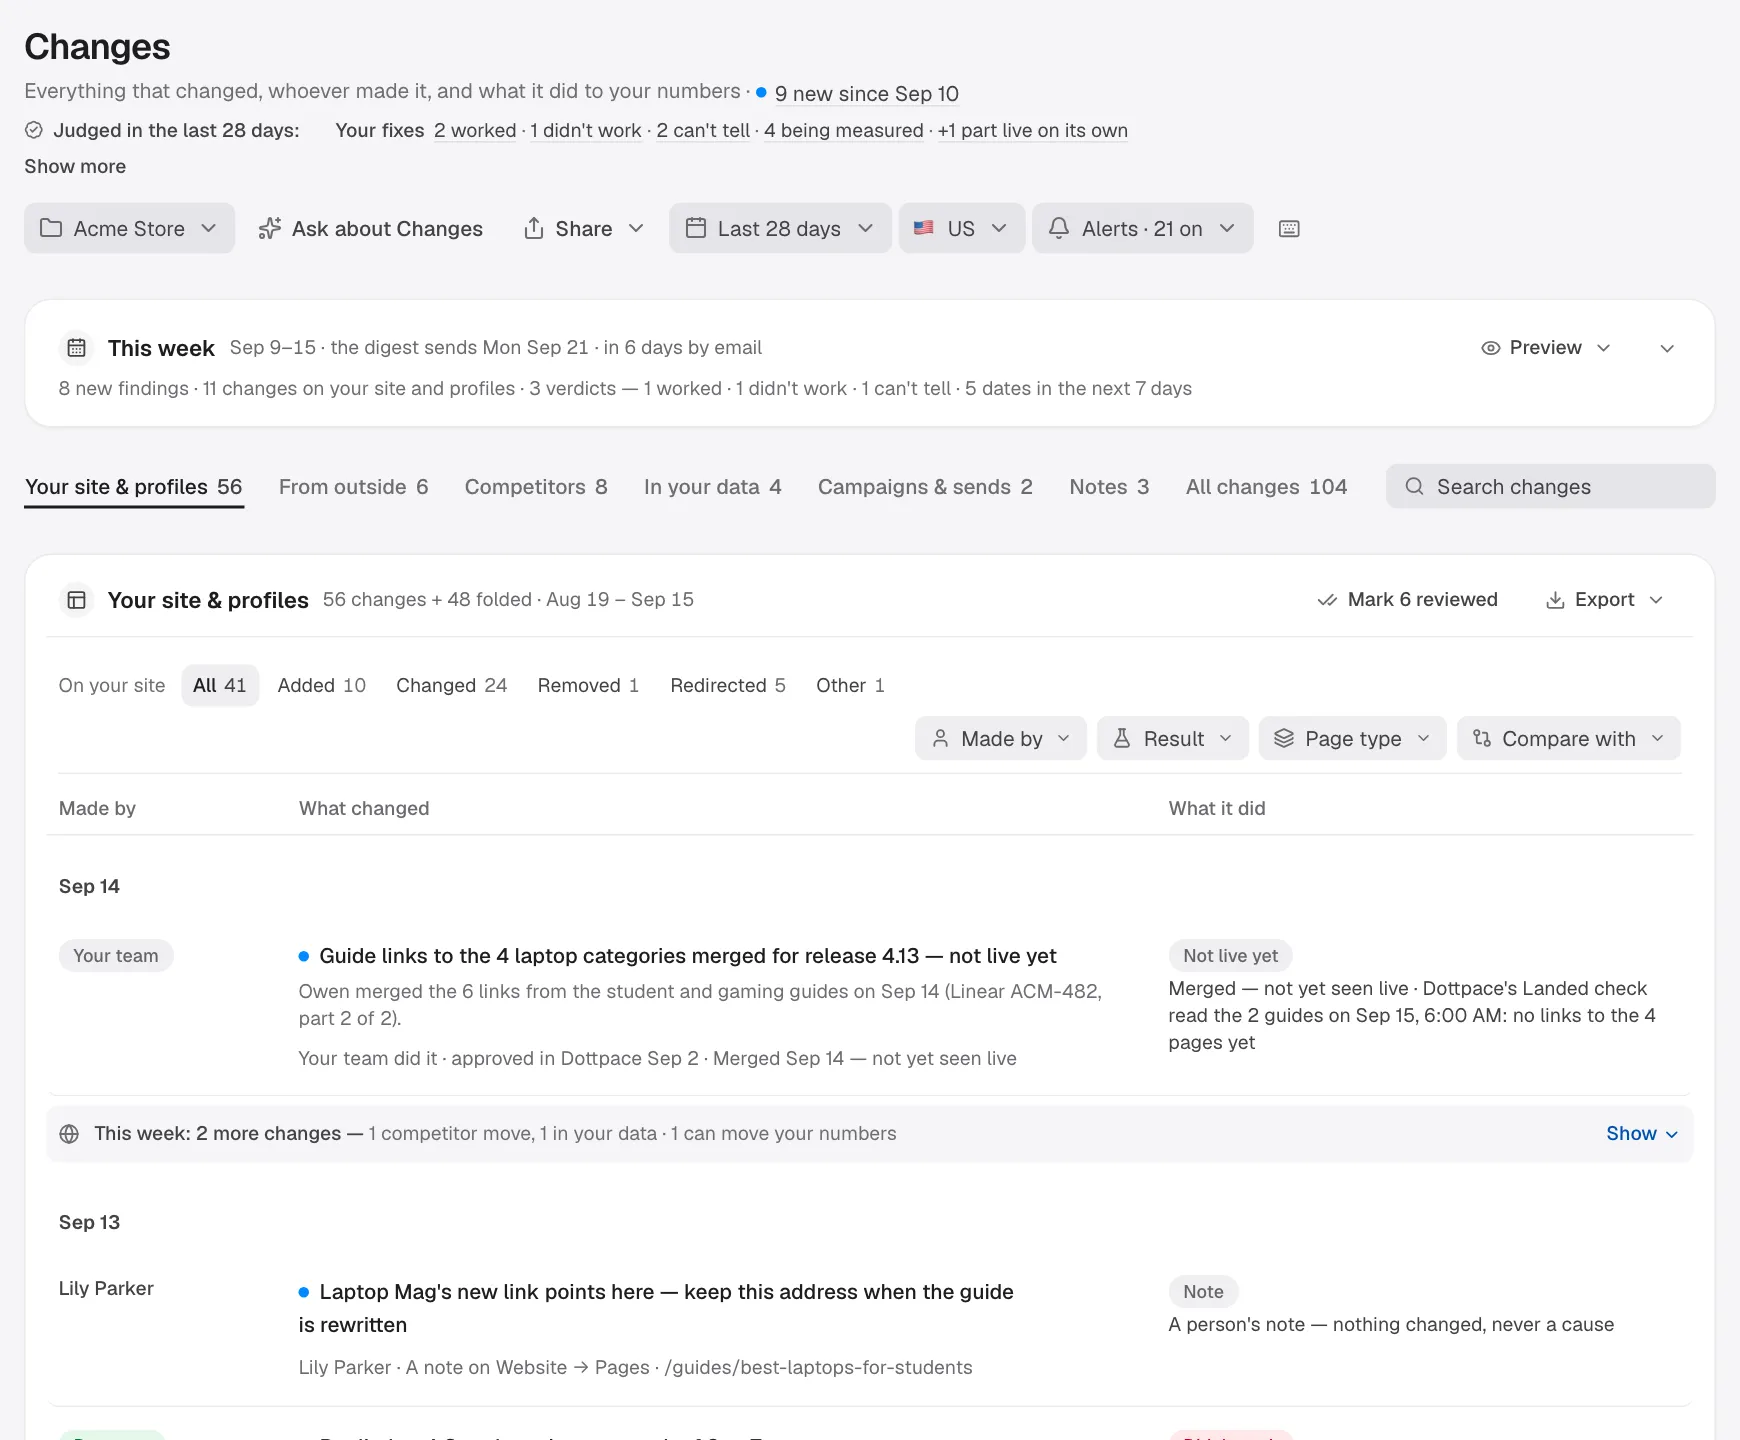
Task: Open the Acme Store project dropdown
Action: coord(129,229)
